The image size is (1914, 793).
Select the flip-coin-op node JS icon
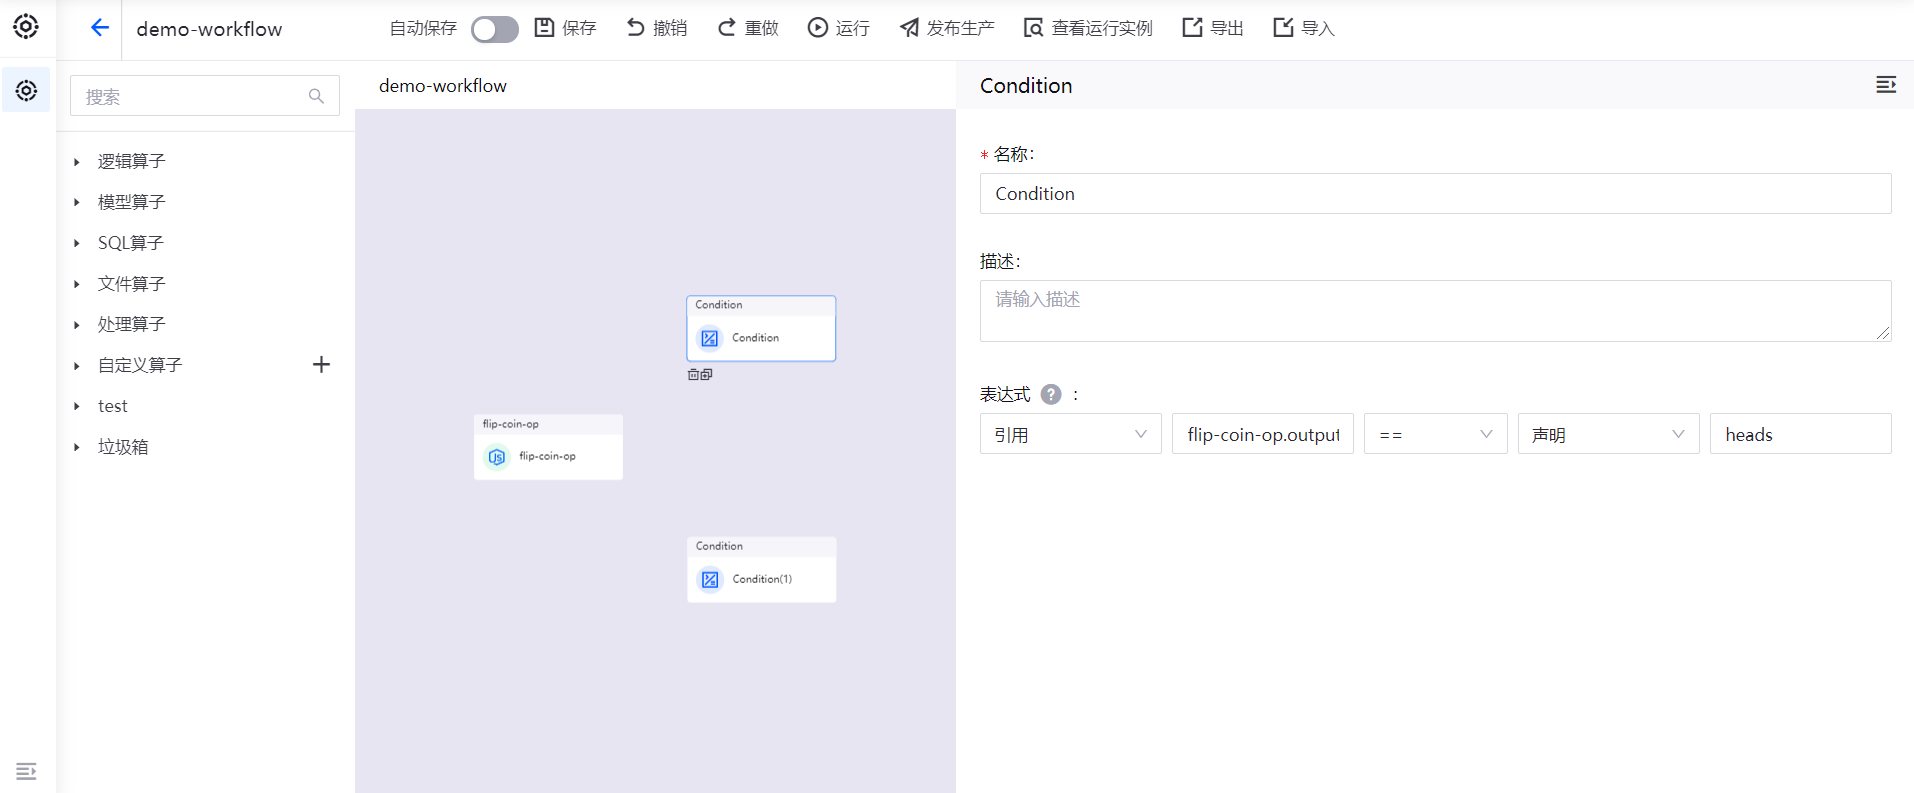tap(497, 457)
